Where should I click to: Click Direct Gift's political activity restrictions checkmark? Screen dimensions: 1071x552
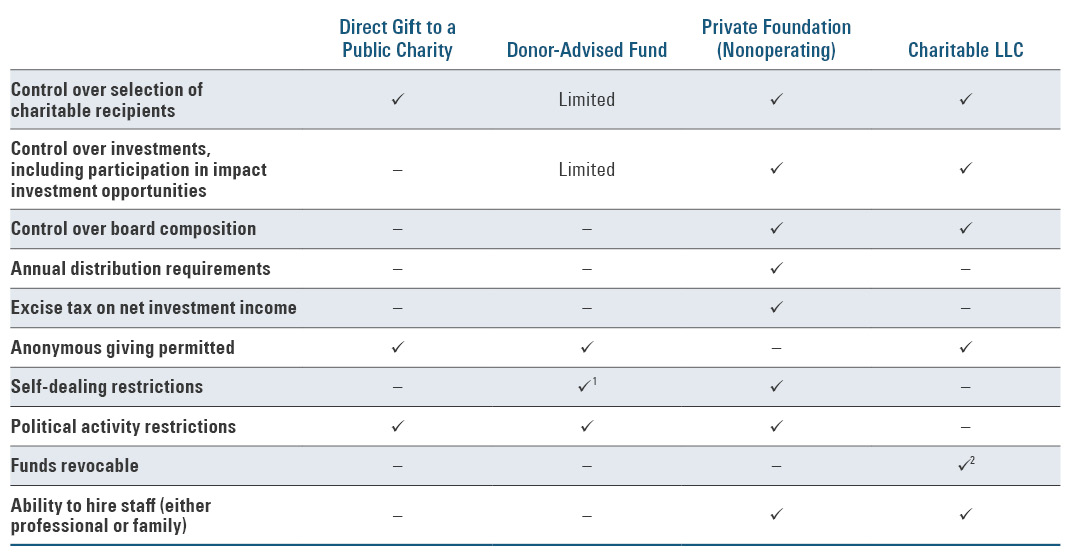(397, 426)
